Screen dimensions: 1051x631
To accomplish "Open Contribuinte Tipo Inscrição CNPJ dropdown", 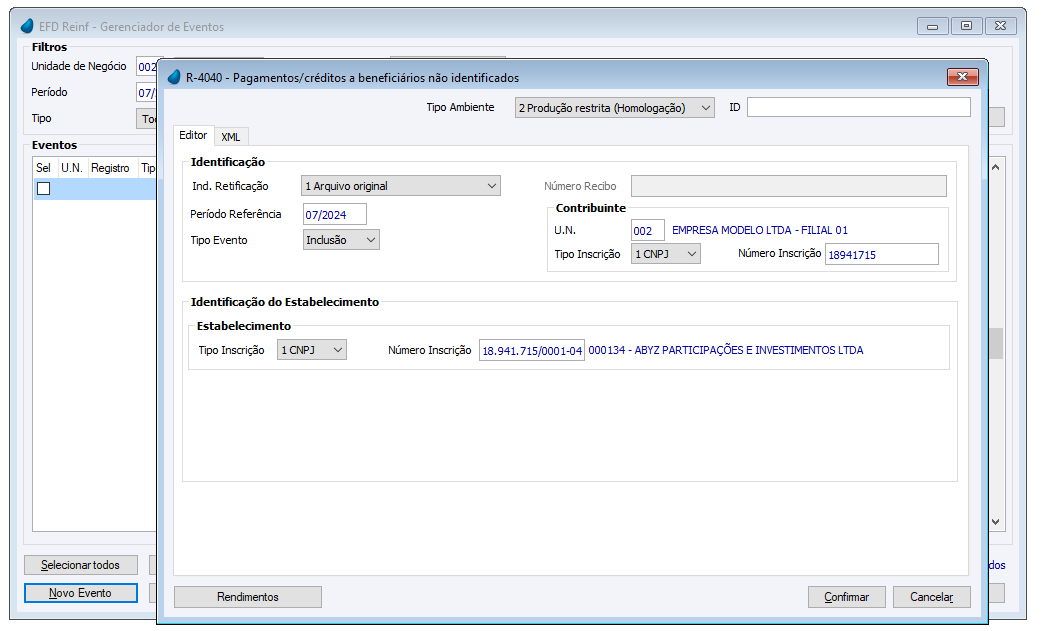I will click(666, 254).
